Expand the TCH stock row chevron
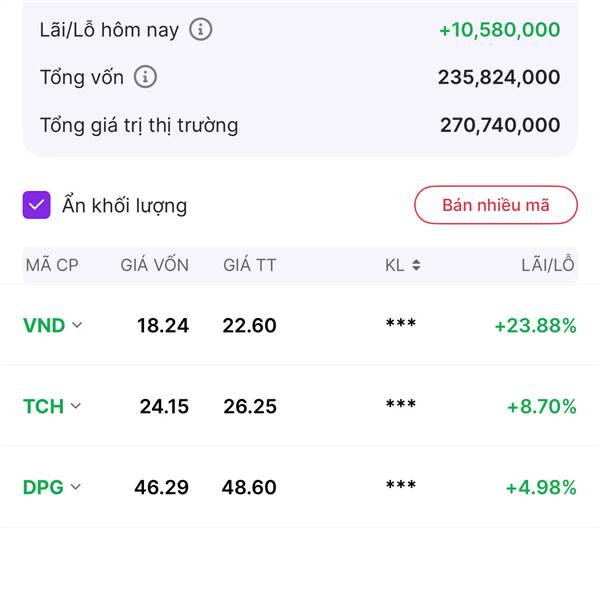 (76, 406)
